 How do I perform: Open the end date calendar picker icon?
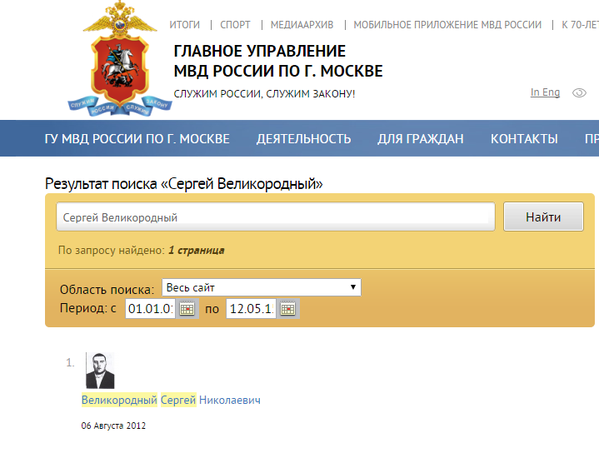click(x=288, y=309)
